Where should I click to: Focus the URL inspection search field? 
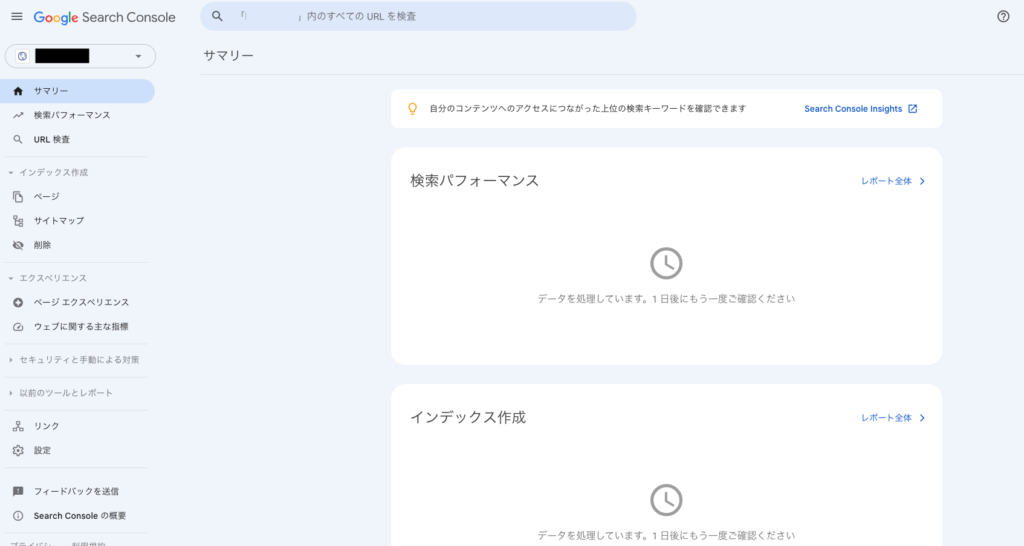click(x=418, y=16)
